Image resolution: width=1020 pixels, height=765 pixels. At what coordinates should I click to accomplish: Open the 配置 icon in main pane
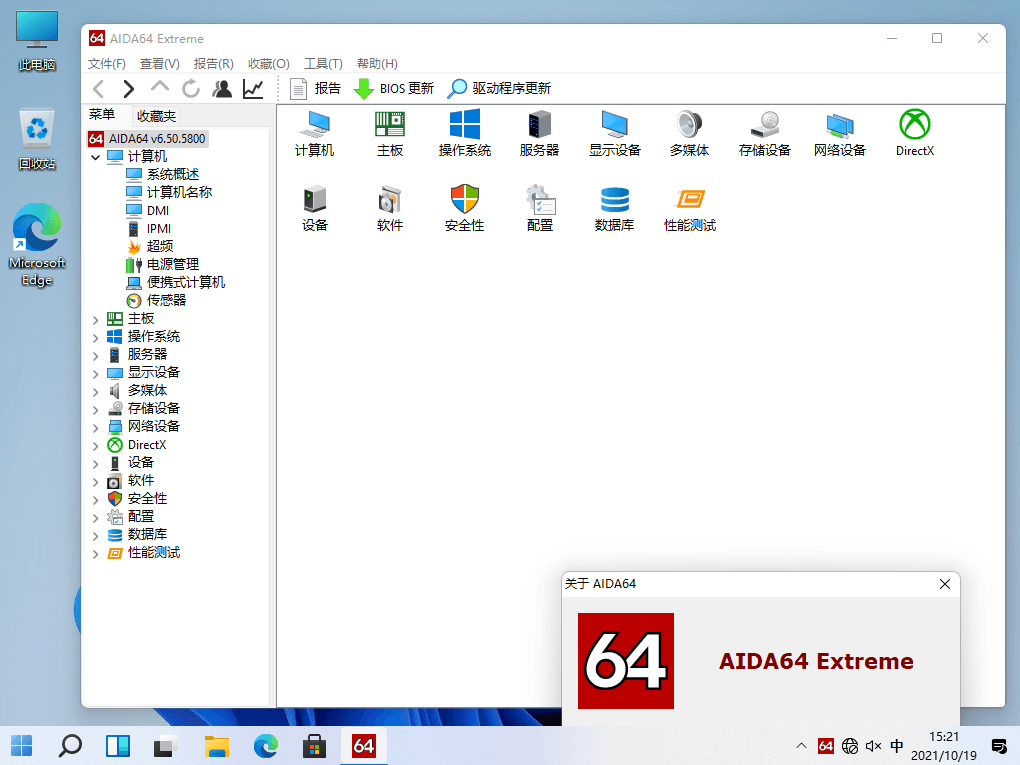pyautogui.click(x=539, y=208)
